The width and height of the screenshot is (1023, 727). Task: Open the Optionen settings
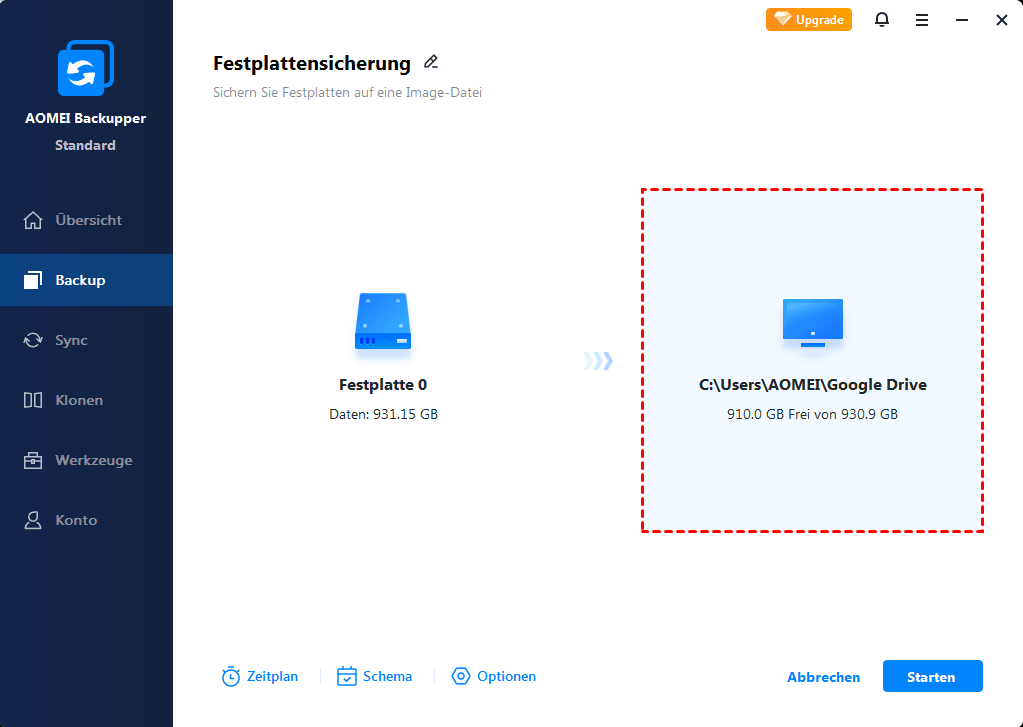click(493, 677)
